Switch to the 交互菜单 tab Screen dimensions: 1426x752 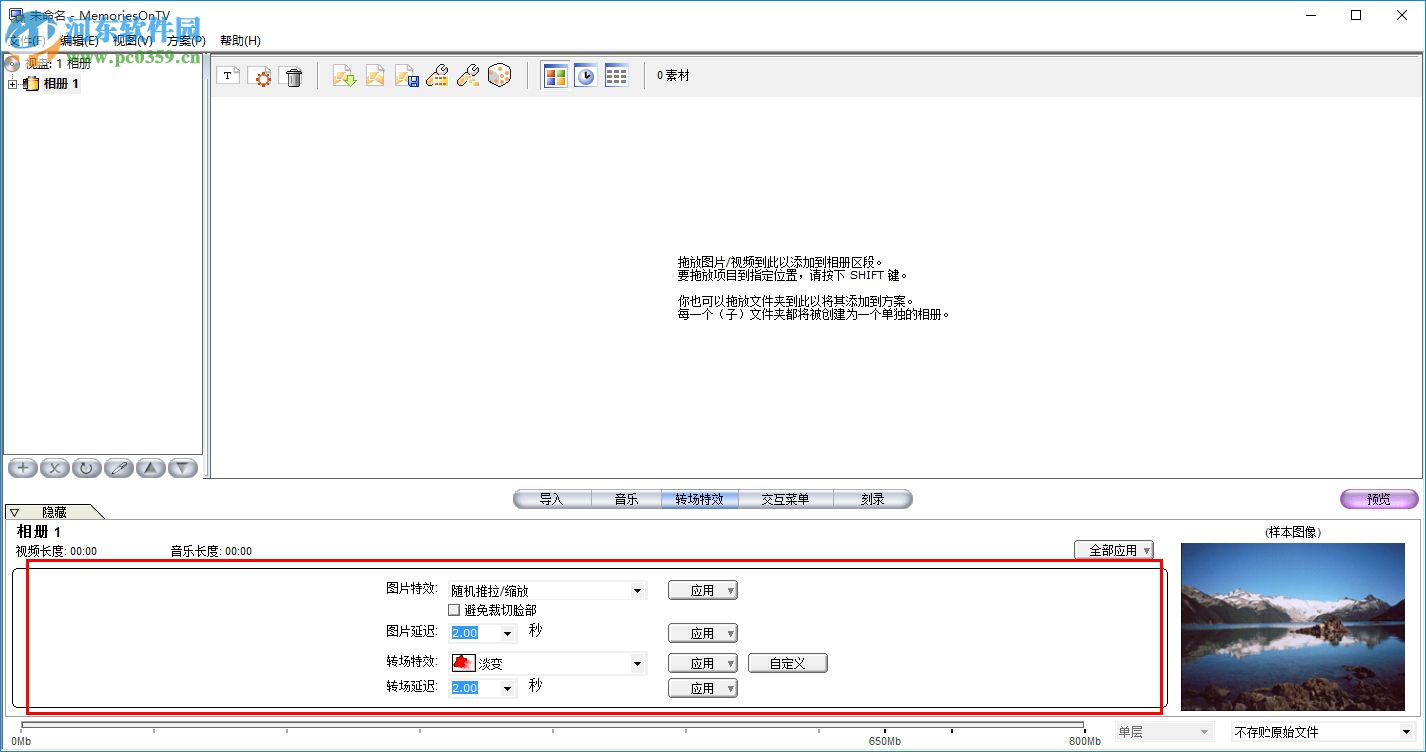point(785,499)
